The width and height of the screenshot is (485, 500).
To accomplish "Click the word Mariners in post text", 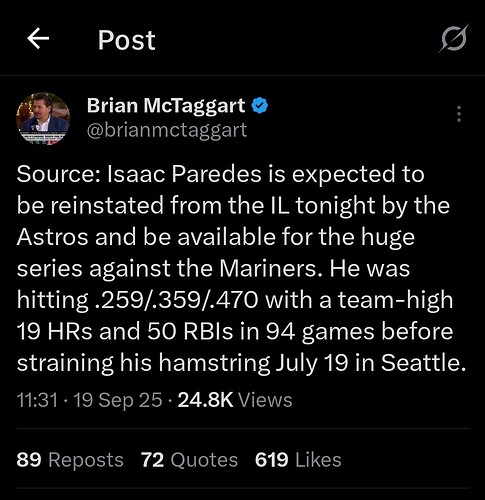I will coord(267,269).
